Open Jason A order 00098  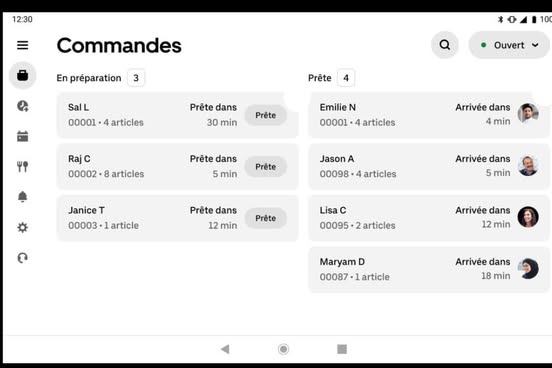[429, 166]
